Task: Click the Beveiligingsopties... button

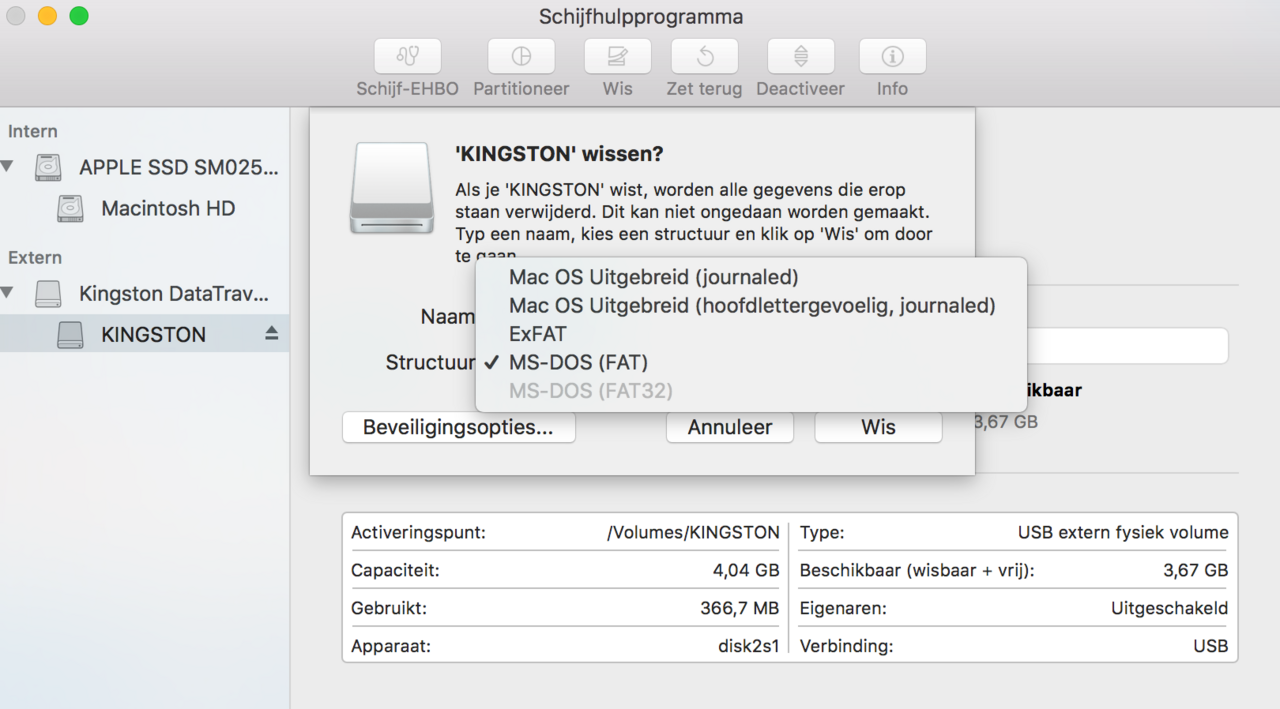Action: pyautogui.click(x=458, y=427)
